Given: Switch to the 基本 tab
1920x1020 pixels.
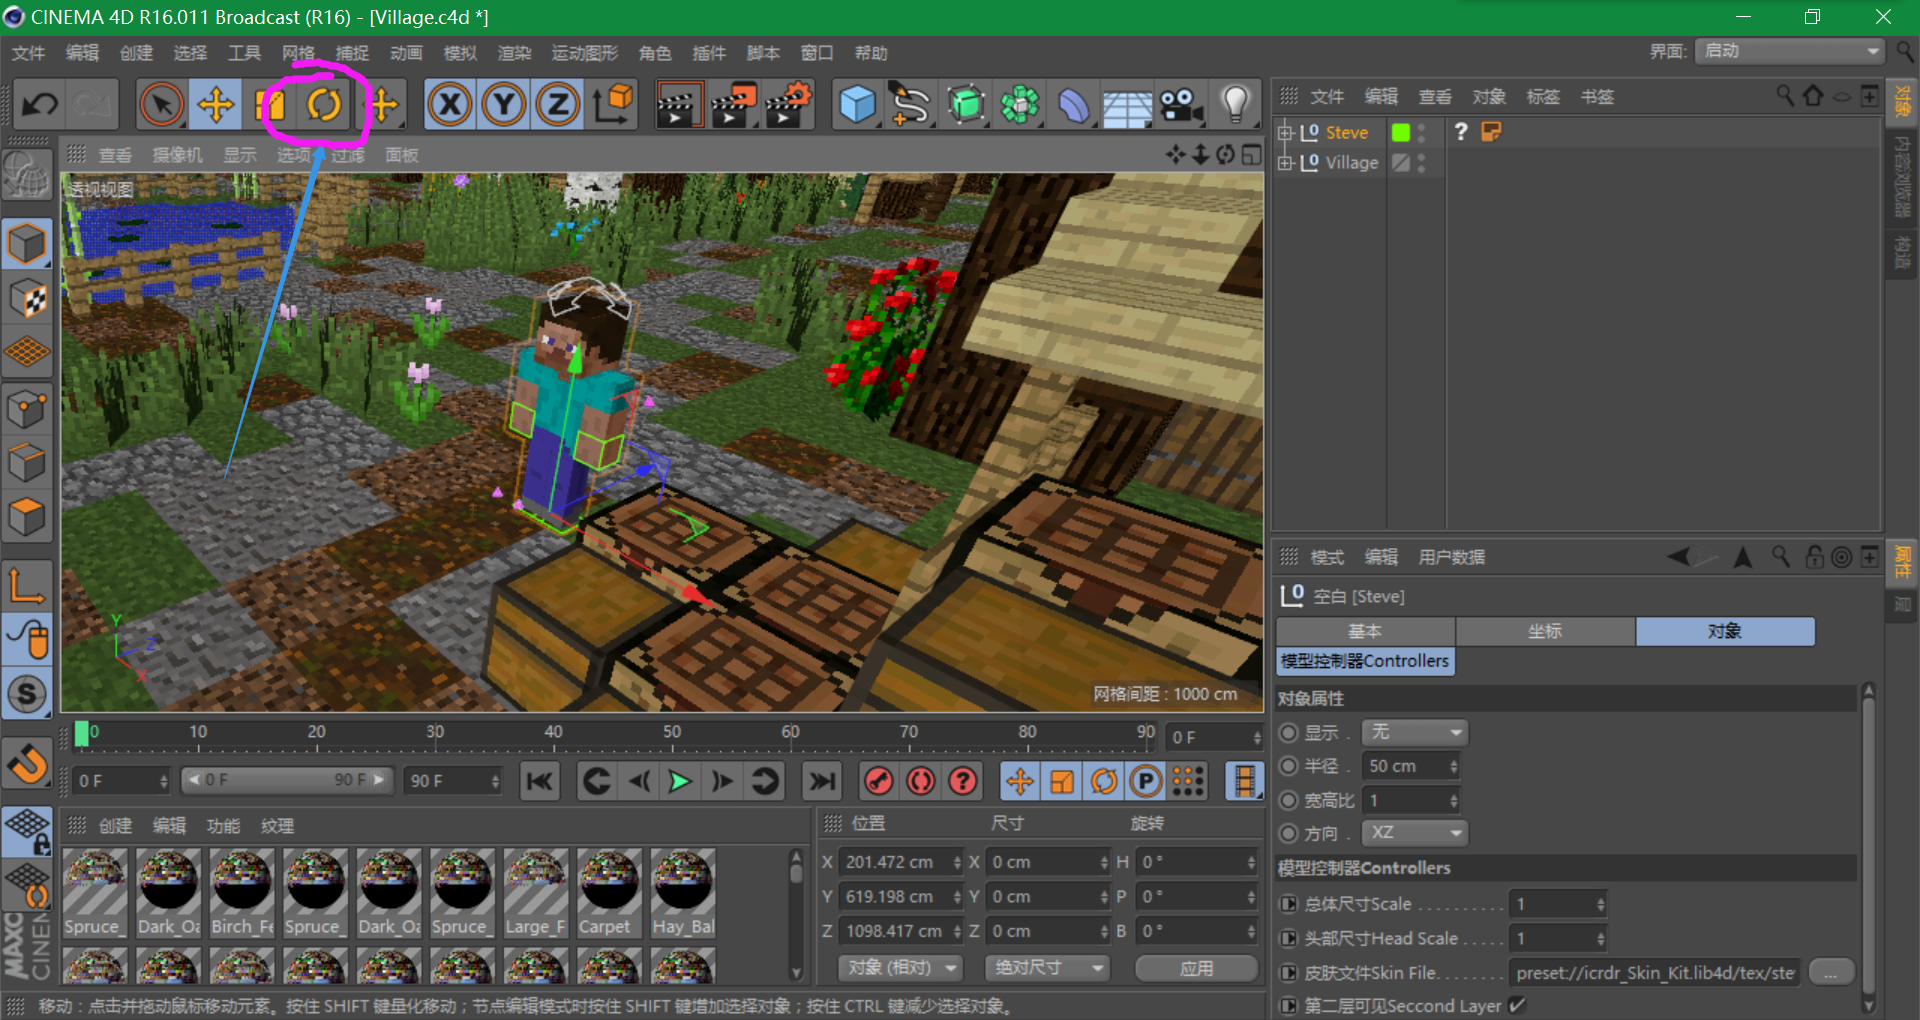Looking at the screenshot, I should click(1365, 631).
